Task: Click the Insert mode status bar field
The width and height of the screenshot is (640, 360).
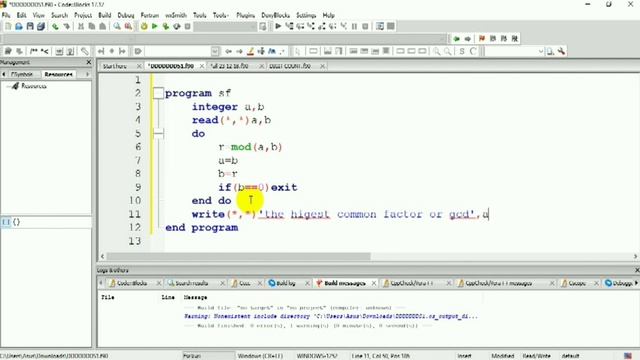Action: tap(464, 356)
